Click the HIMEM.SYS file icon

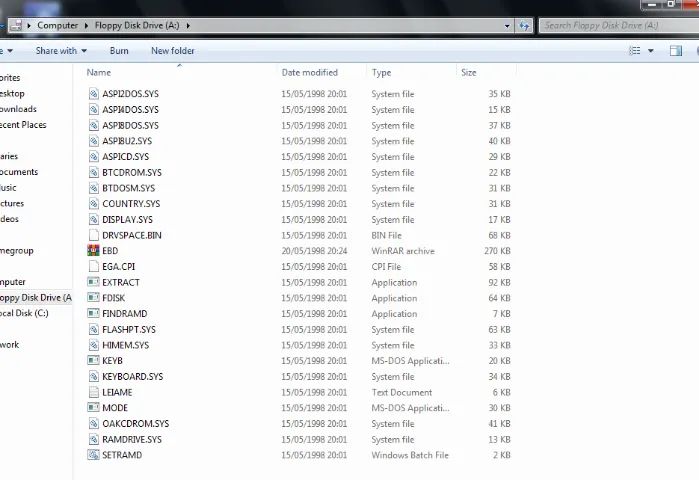[93, 345]
